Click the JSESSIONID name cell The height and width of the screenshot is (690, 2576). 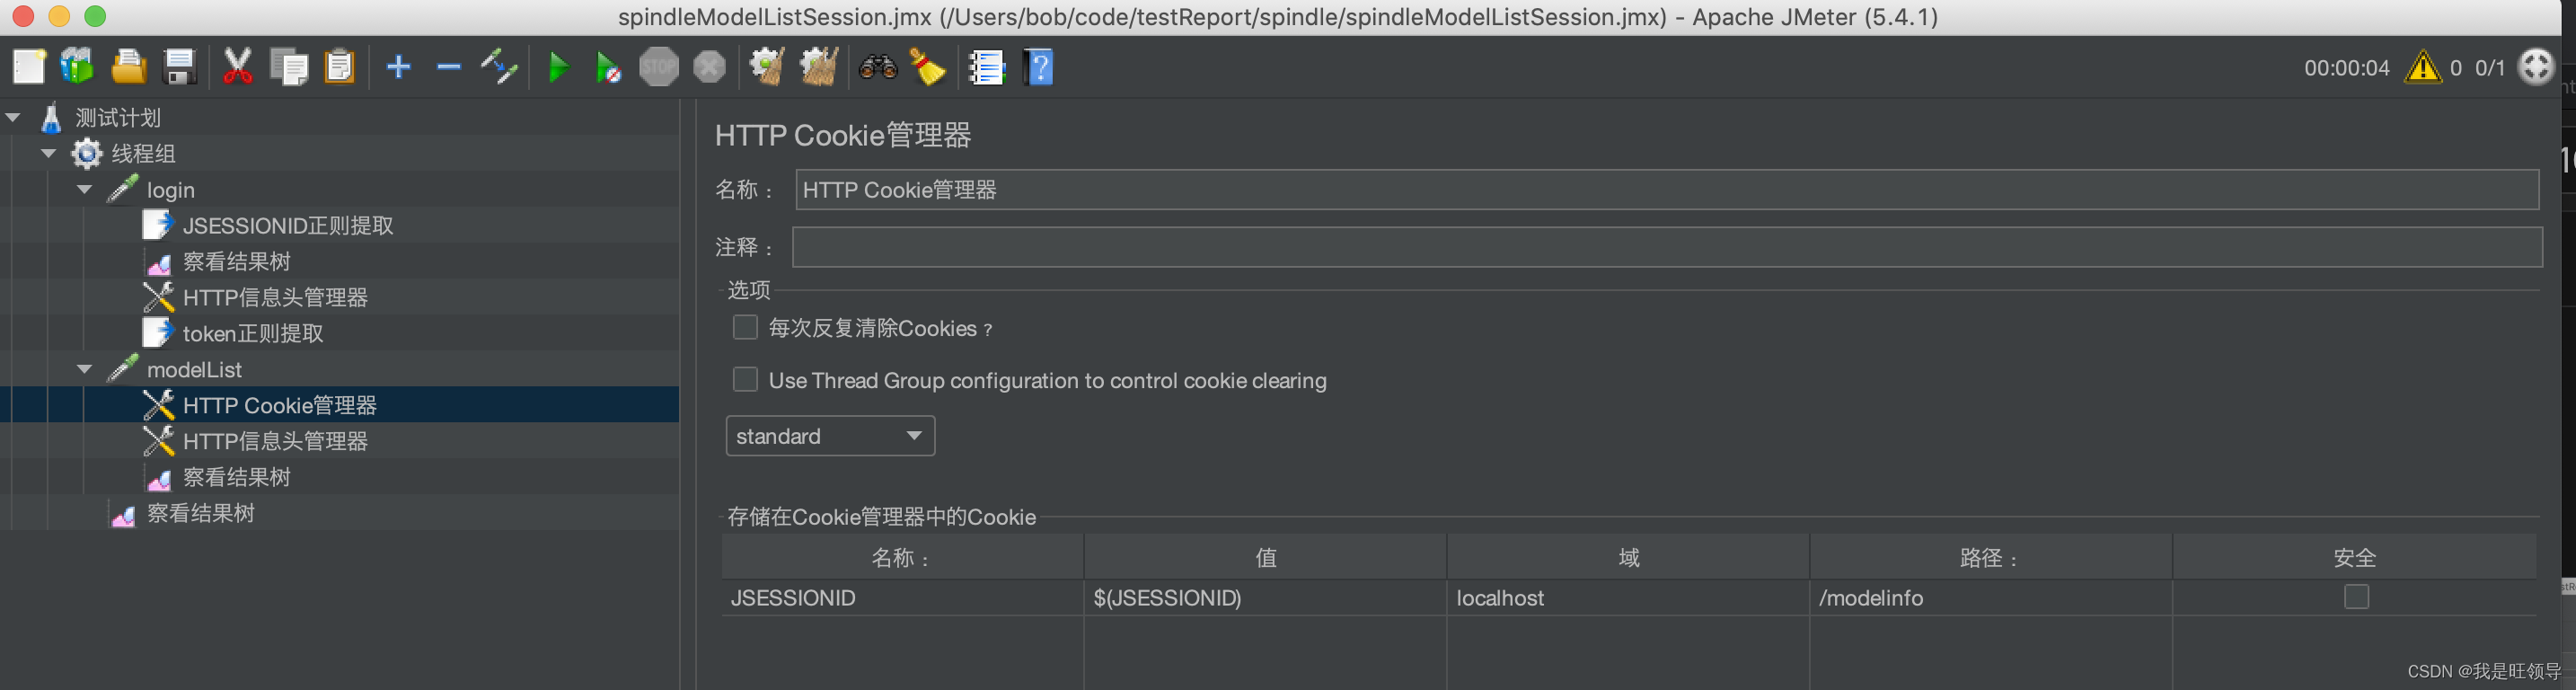[x=902, y=598]
